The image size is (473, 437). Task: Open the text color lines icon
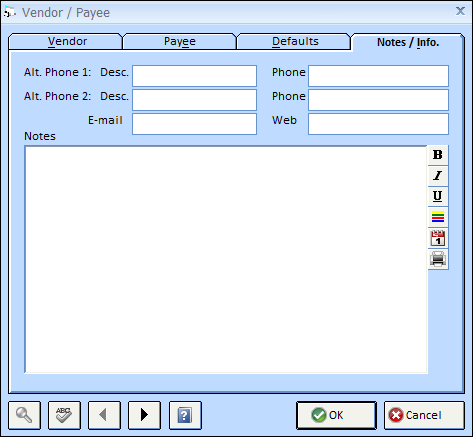(x=438, y=217)
